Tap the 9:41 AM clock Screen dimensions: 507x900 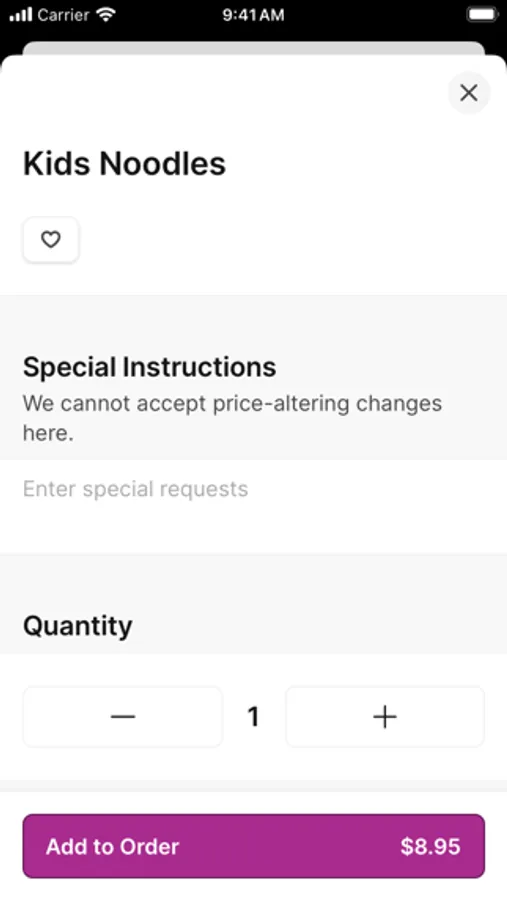(x=253, y=15)
